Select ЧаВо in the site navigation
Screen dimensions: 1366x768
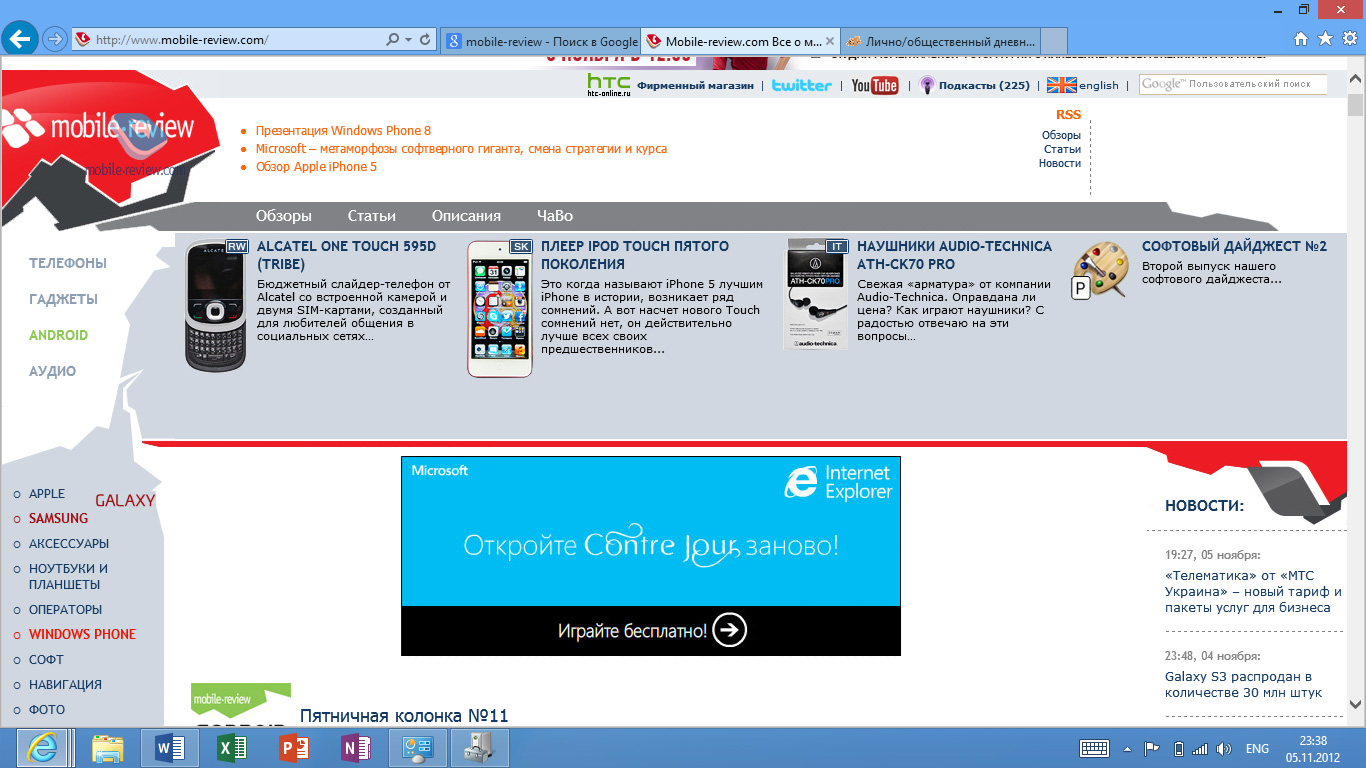point(554,216)
